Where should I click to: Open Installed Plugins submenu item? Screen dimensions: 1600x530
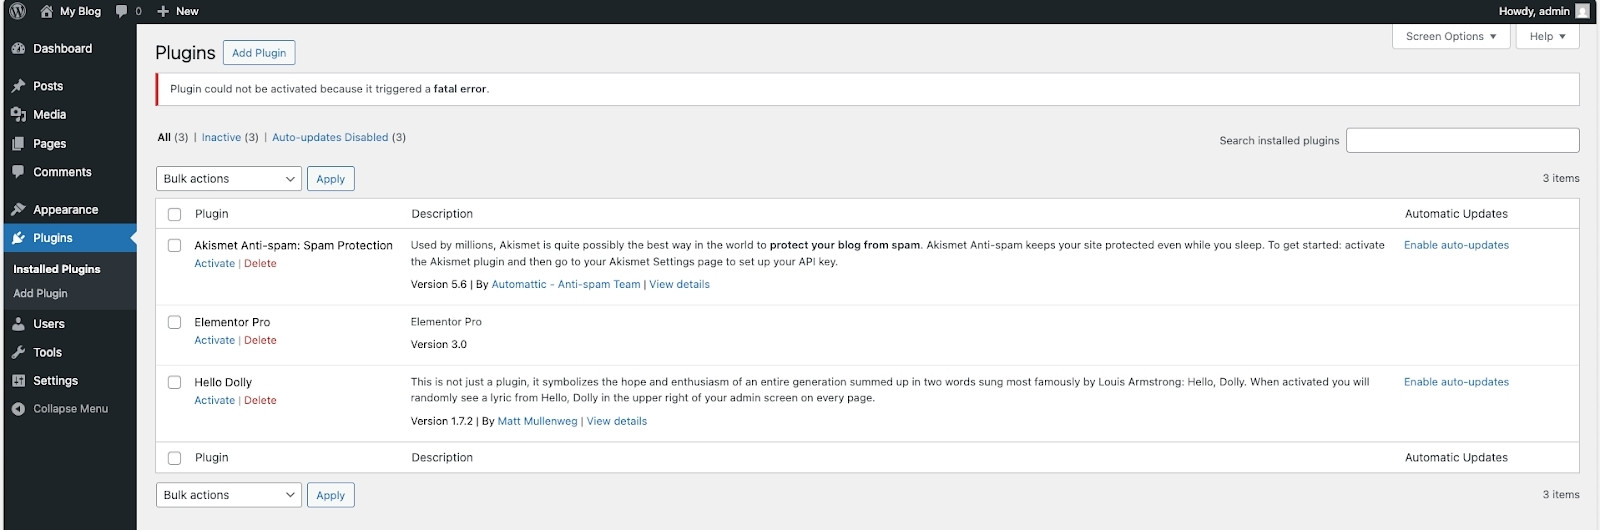click(57, 269)
